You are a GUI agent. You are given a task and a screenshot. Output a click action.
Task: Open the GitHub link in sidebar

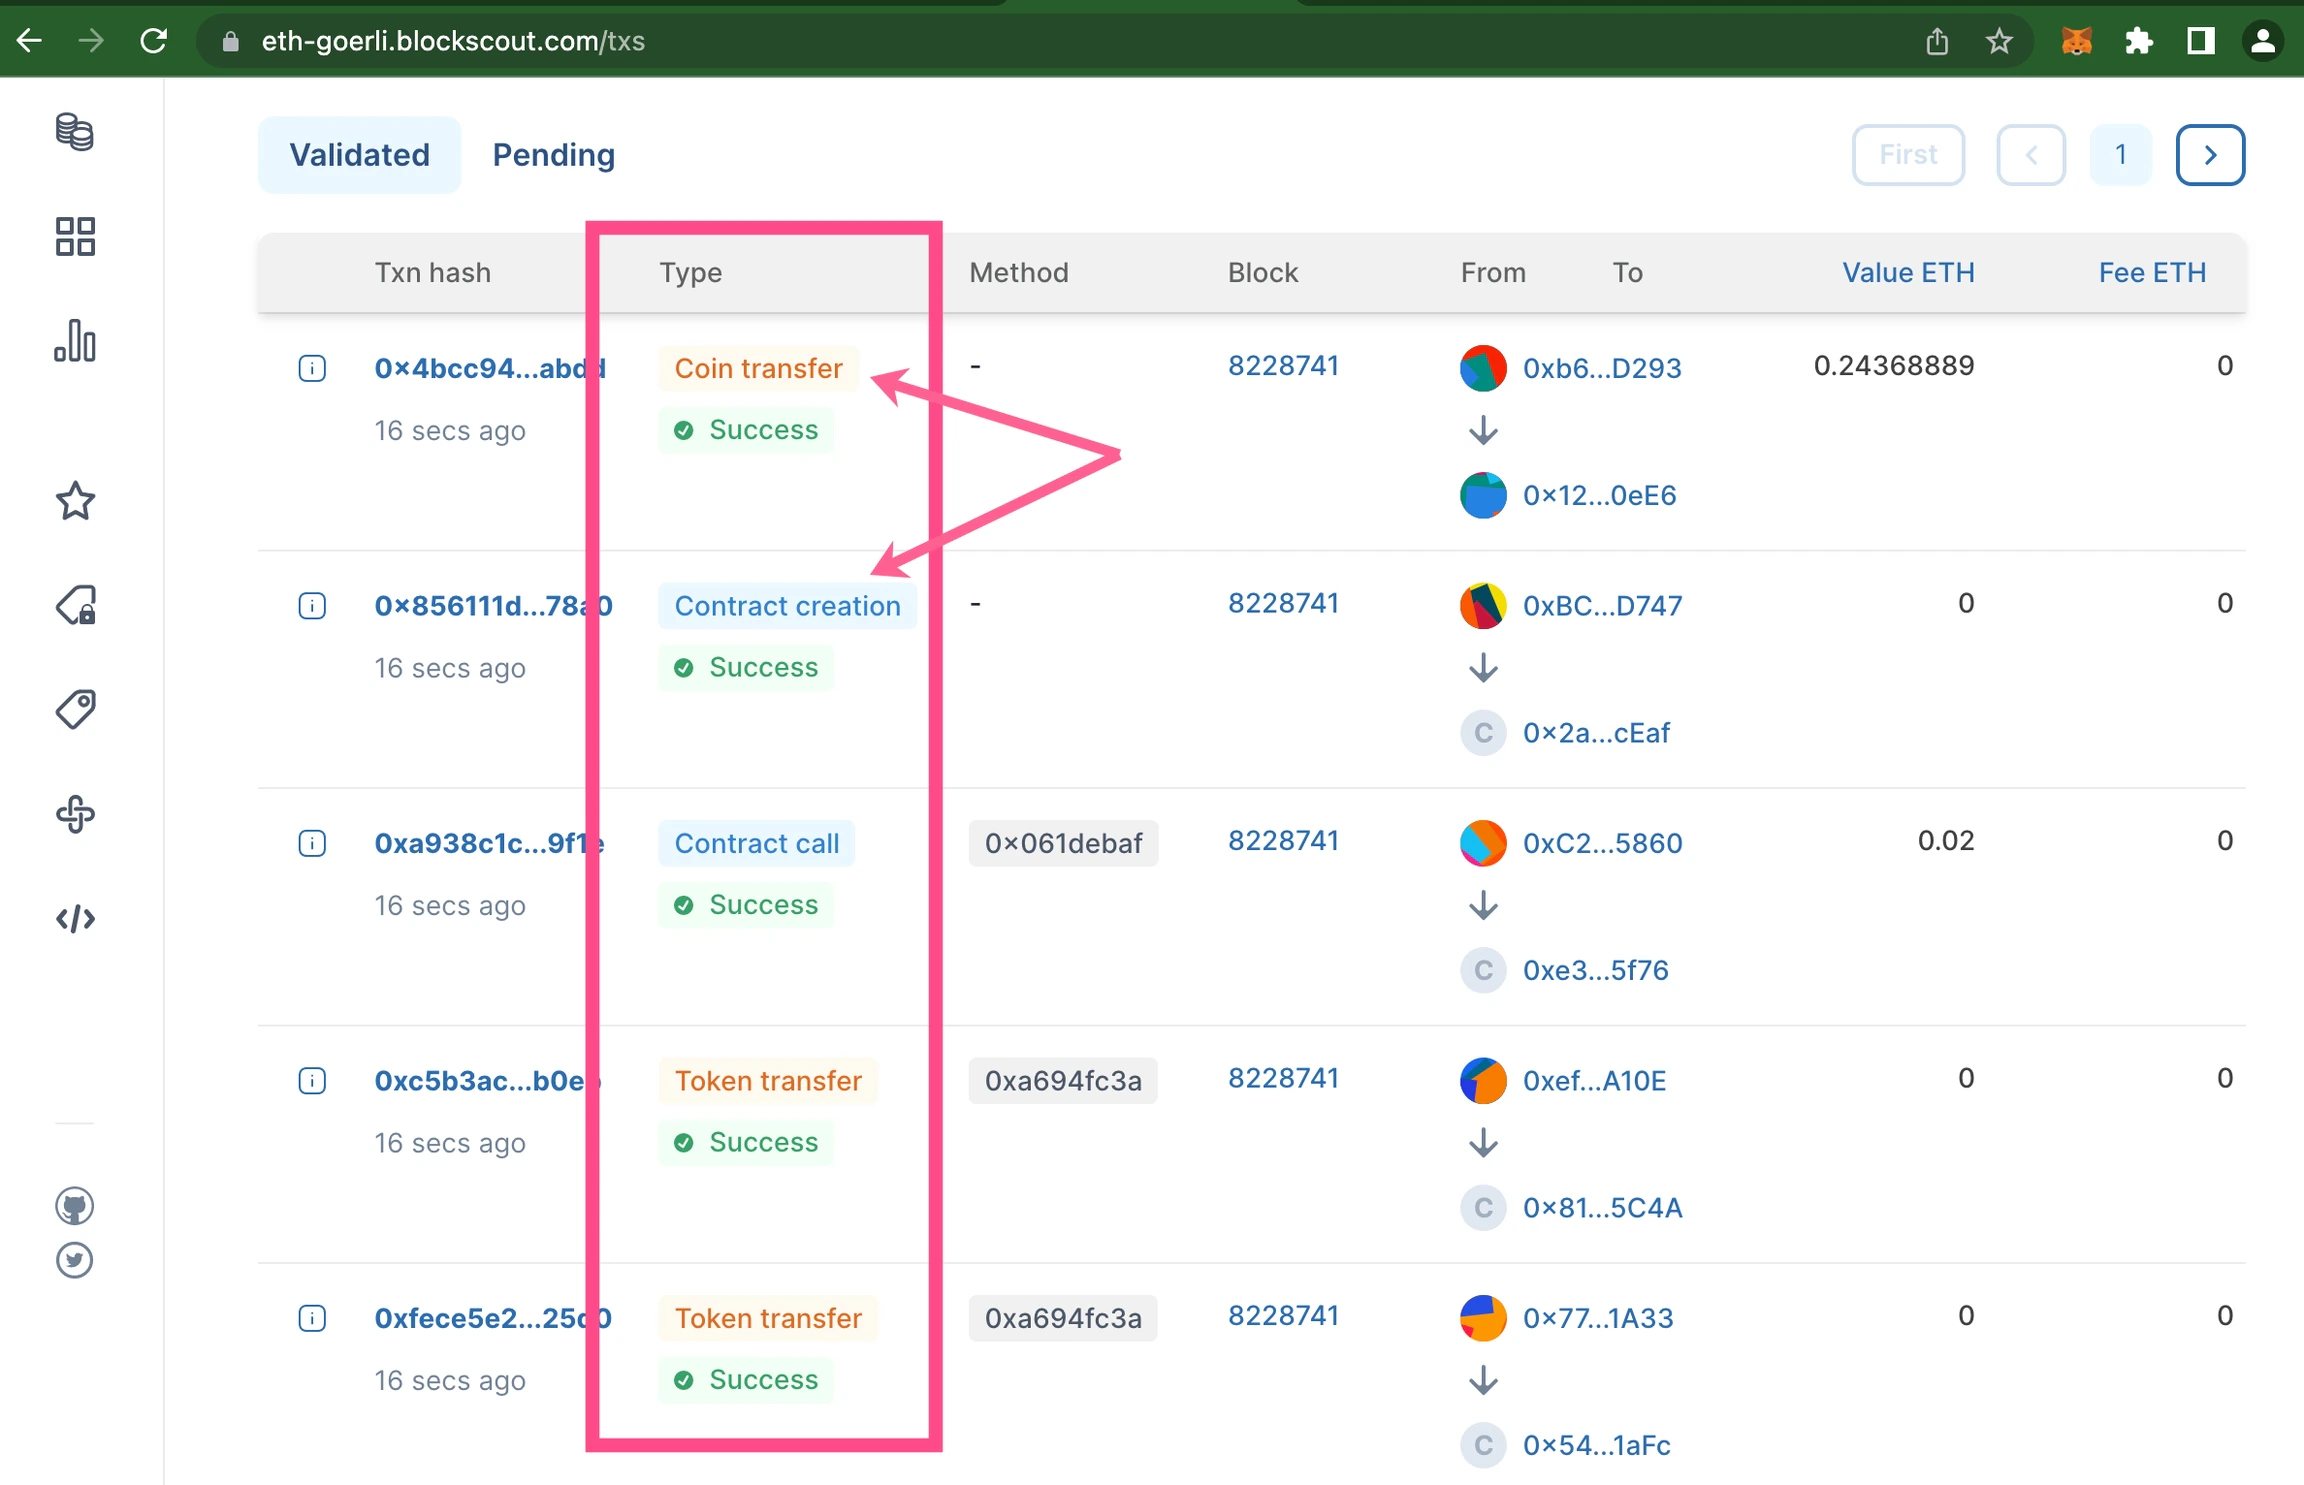click(75, 1206)
